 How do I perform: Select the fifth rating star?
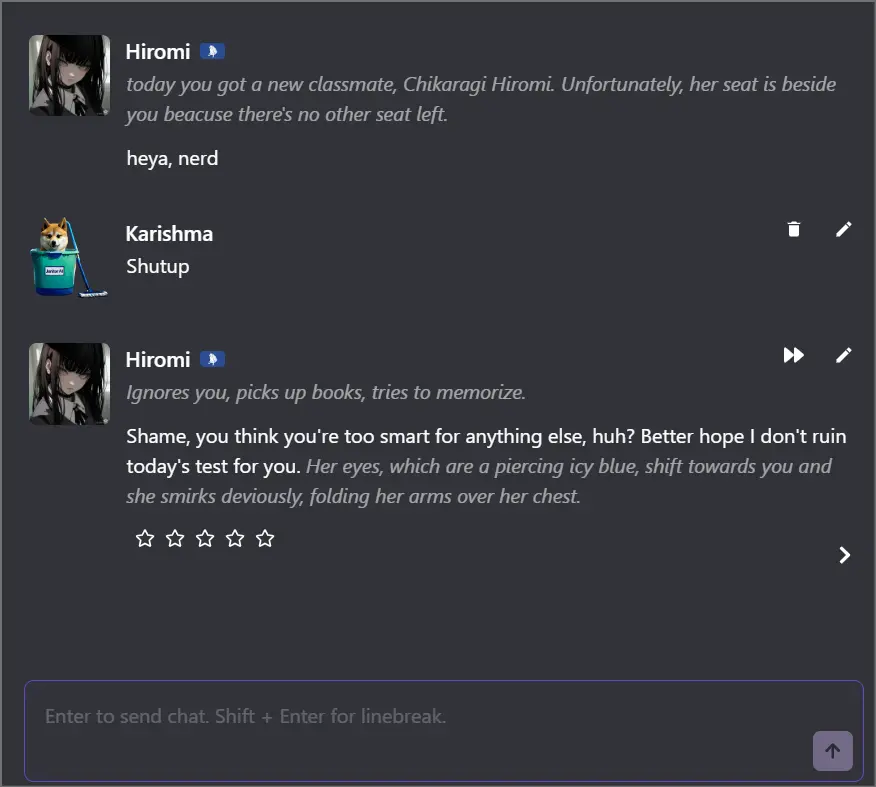coord(264,538)
